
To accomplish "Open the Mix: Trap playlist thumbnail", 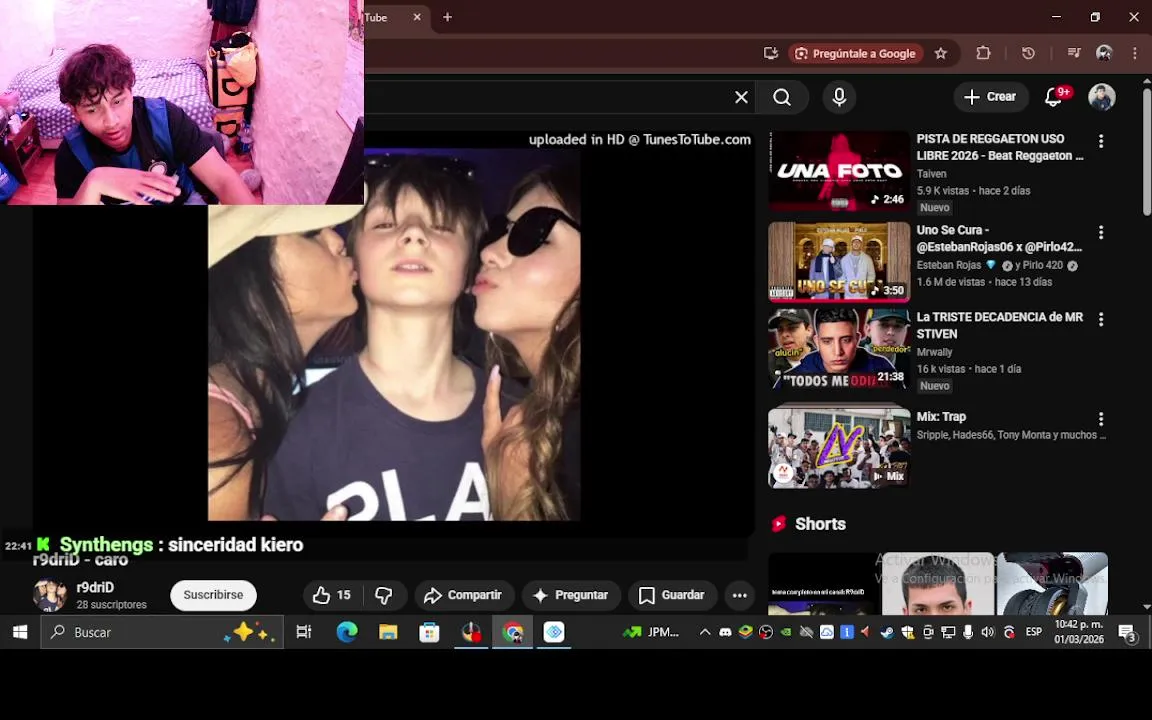I will coord(839,447).
